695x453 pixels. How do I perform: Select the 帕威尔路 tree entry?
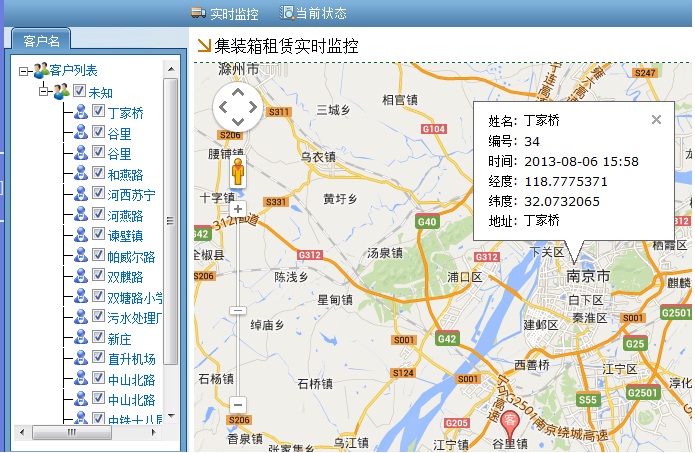(x=131, y=257)
